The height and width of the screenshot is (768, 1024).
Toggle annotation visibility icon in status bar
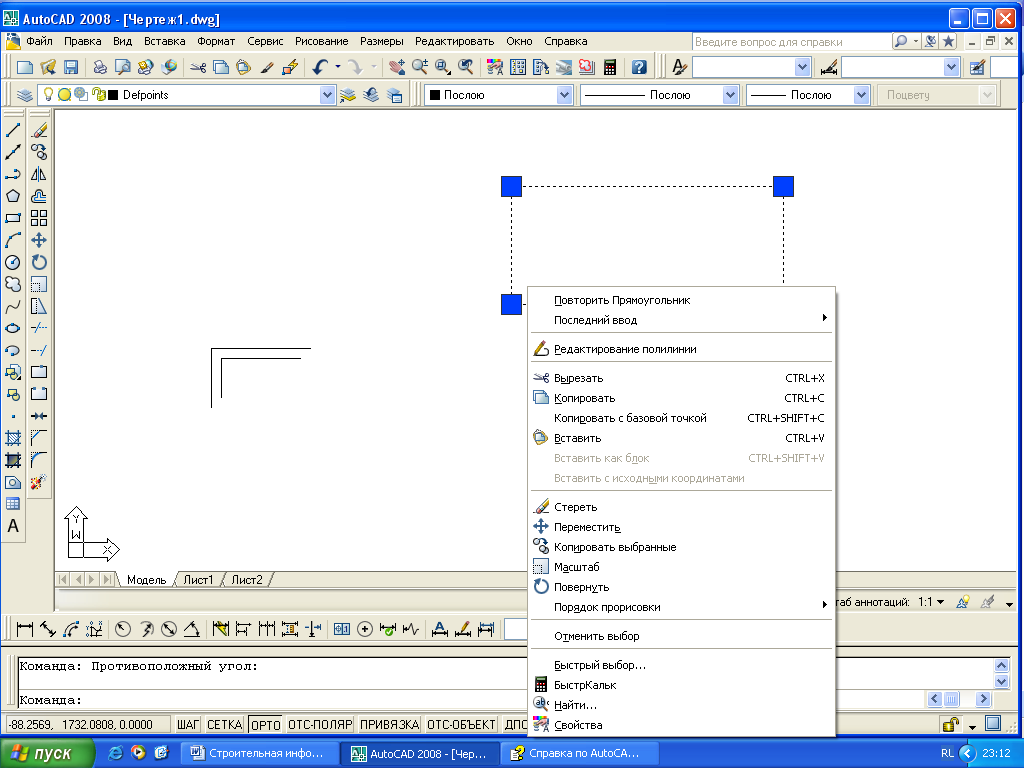coord(963,602)
